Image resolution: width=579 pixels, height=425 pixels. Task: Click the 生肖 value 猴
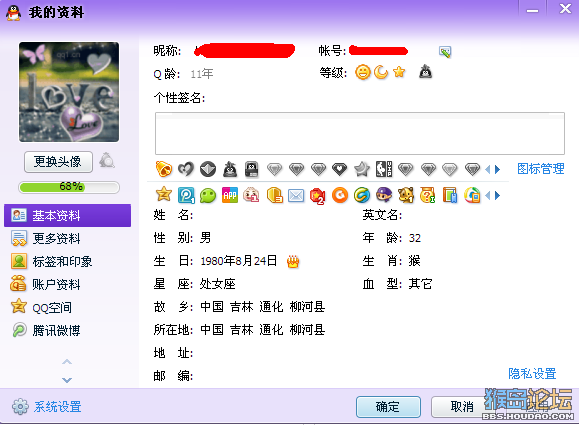coord(414,261)
